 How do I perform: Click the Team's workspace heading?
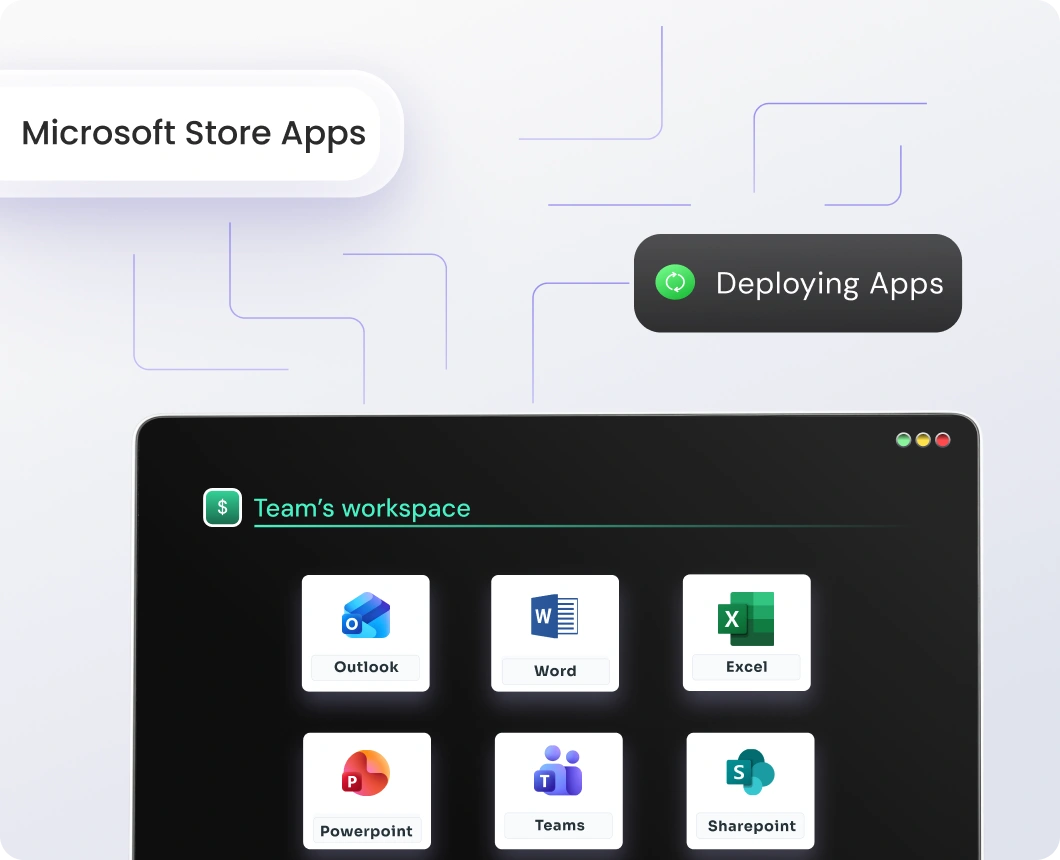tap(362, 508)
